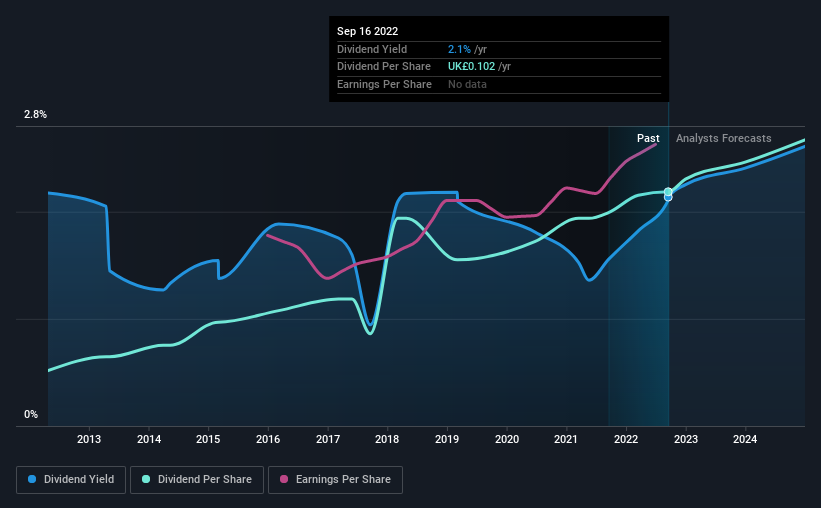Click the pink Earnings Per Share legend dot
Image resolution: width=821 pixels, height=508 pixels.
[x=284, y=479]
